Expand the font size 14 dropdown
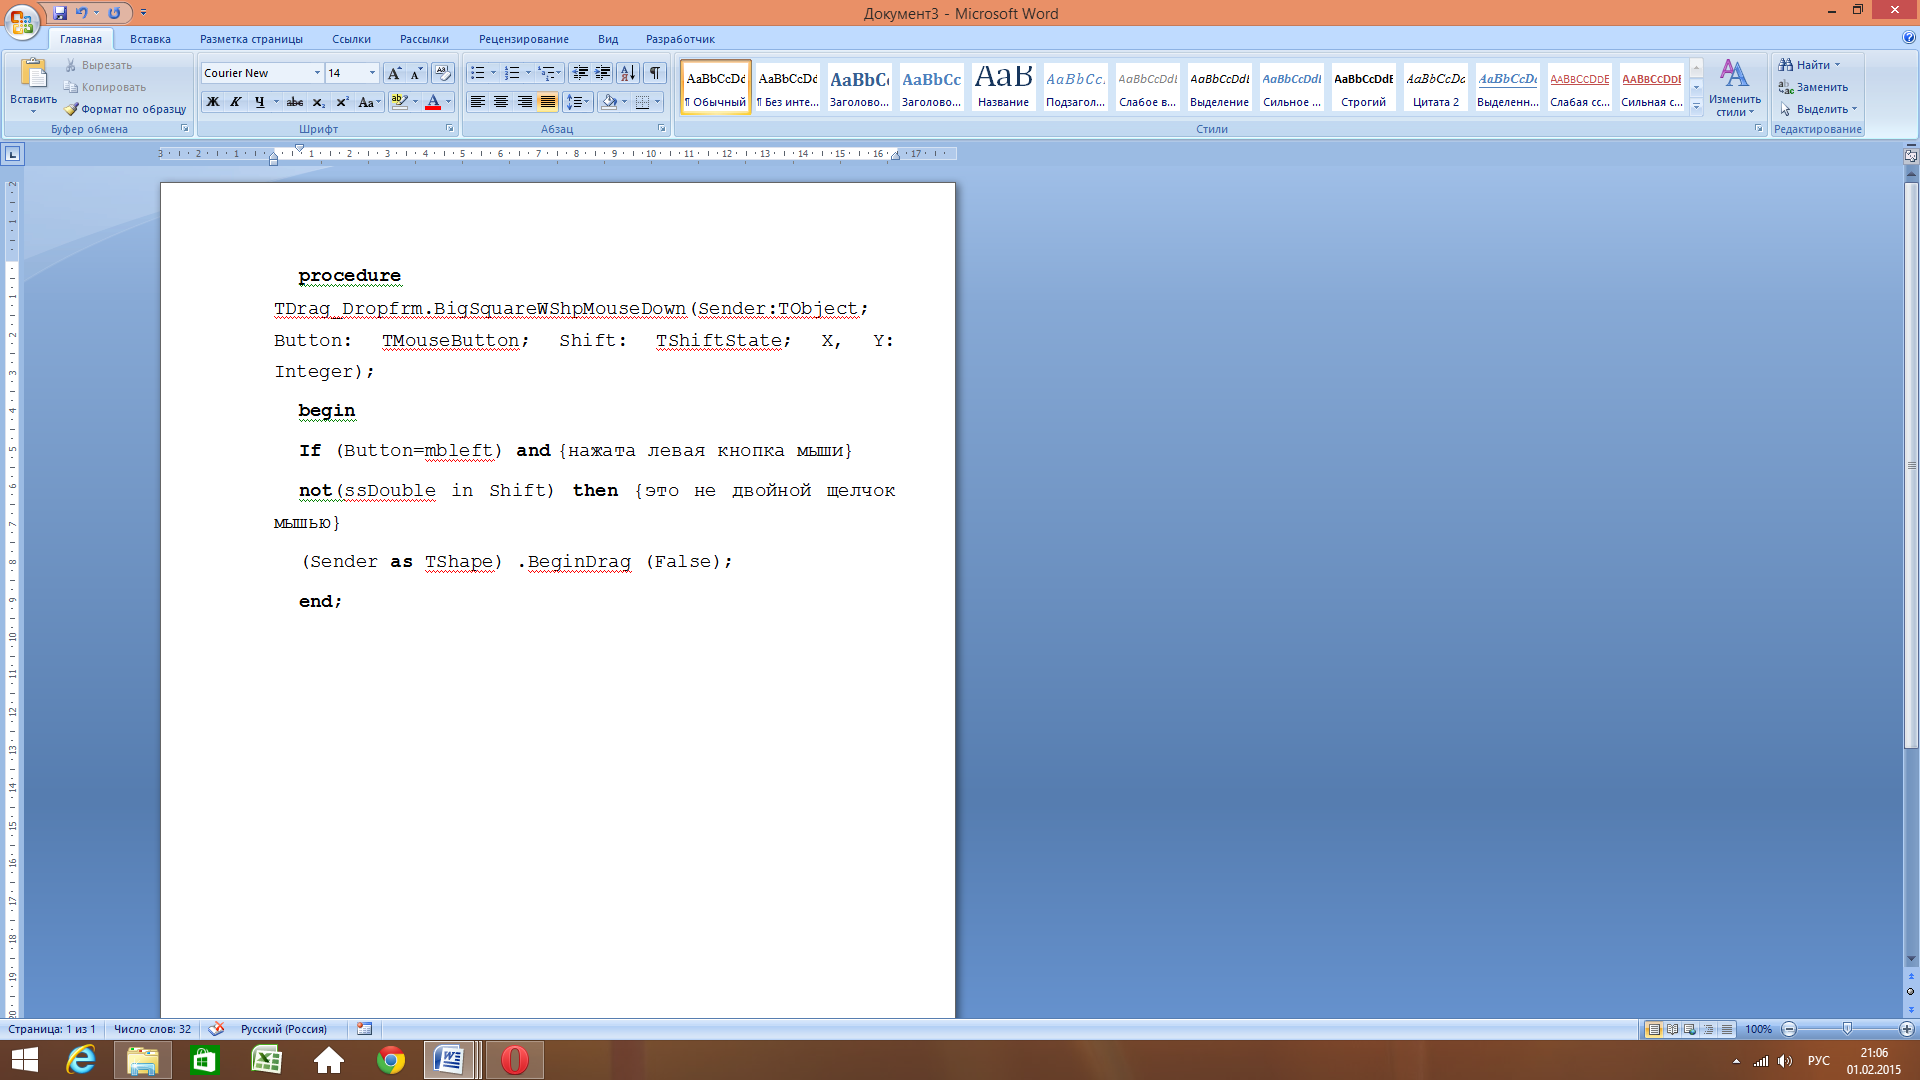Viewport: 1920px width, 1080px height. [372, 73]
